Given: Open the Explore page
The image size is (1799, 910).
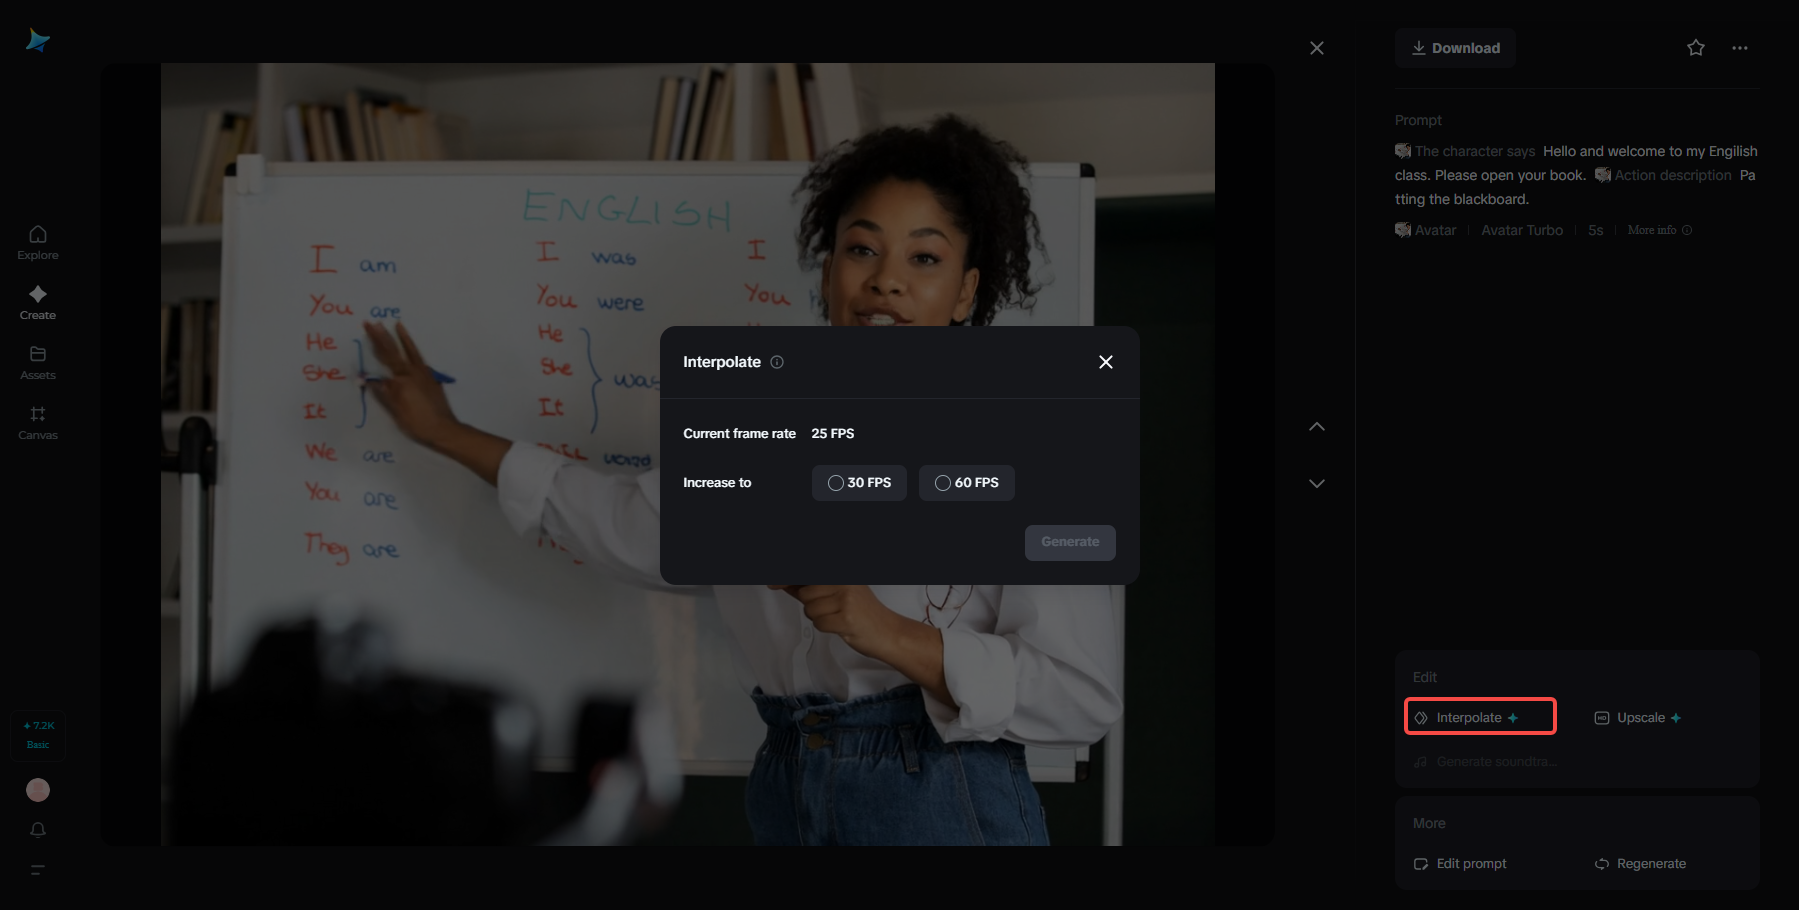Looking at the screenshot, I should tap(38, 243).
